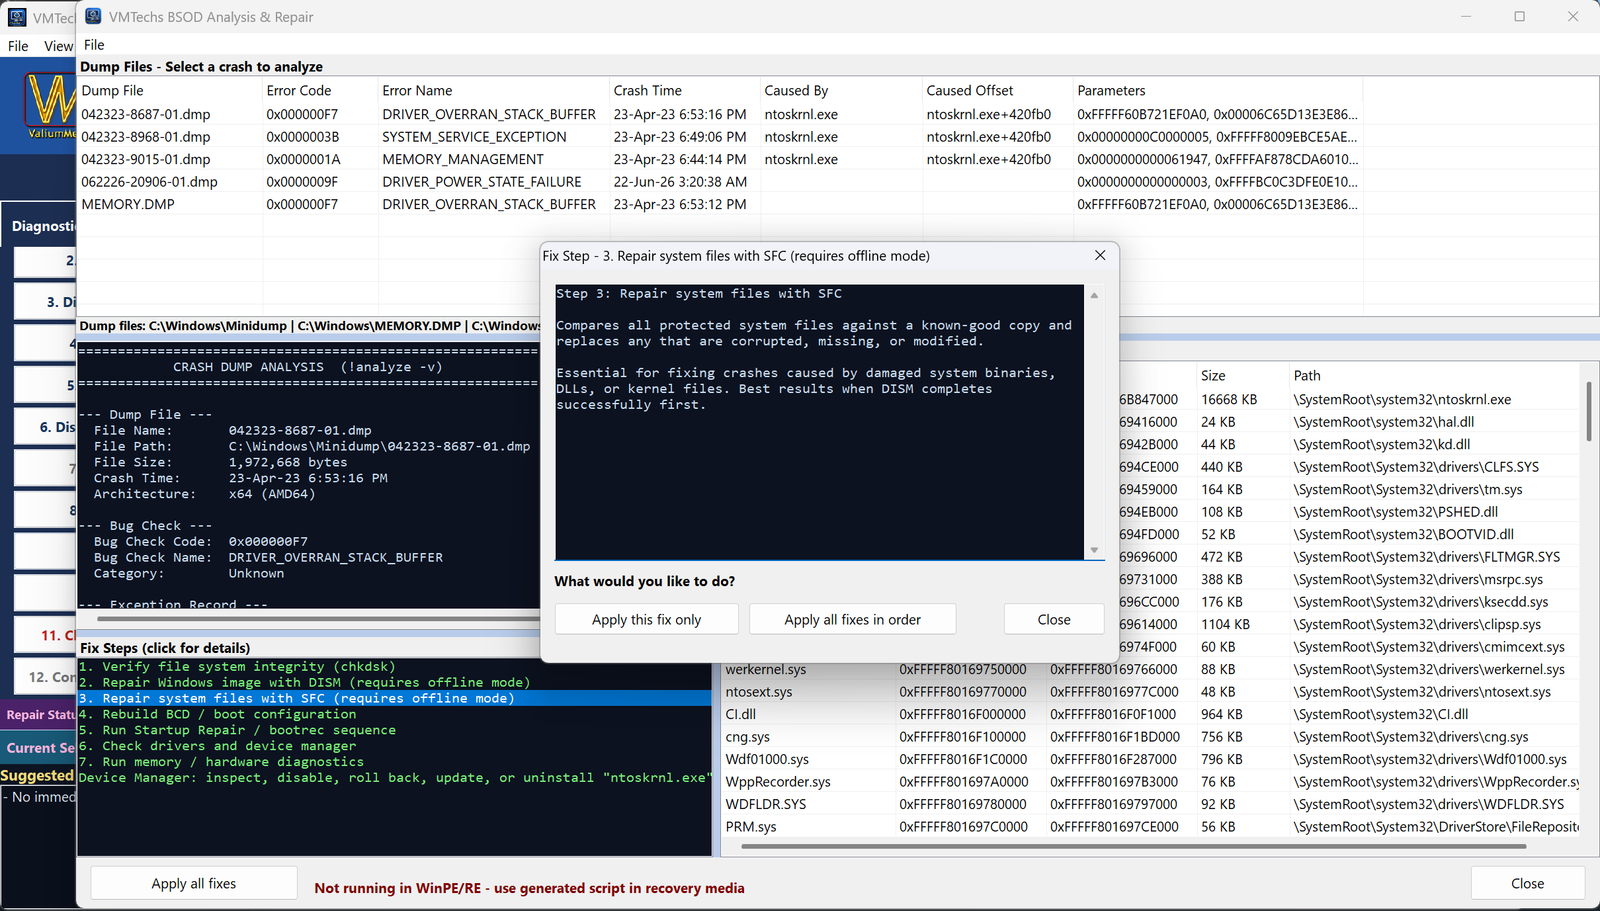Select WDFLDR.SYS driver row
Viewport: 1600px width, 911px height.
click(x=1150, y=804)
